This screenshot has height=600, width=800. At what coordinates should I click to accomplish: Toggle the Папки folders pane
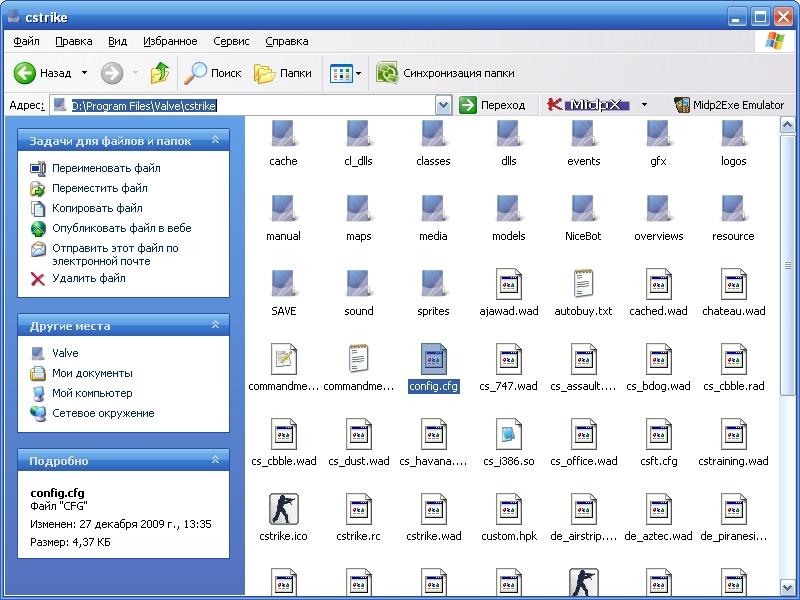pyautogui.click(x=282, y=73)
